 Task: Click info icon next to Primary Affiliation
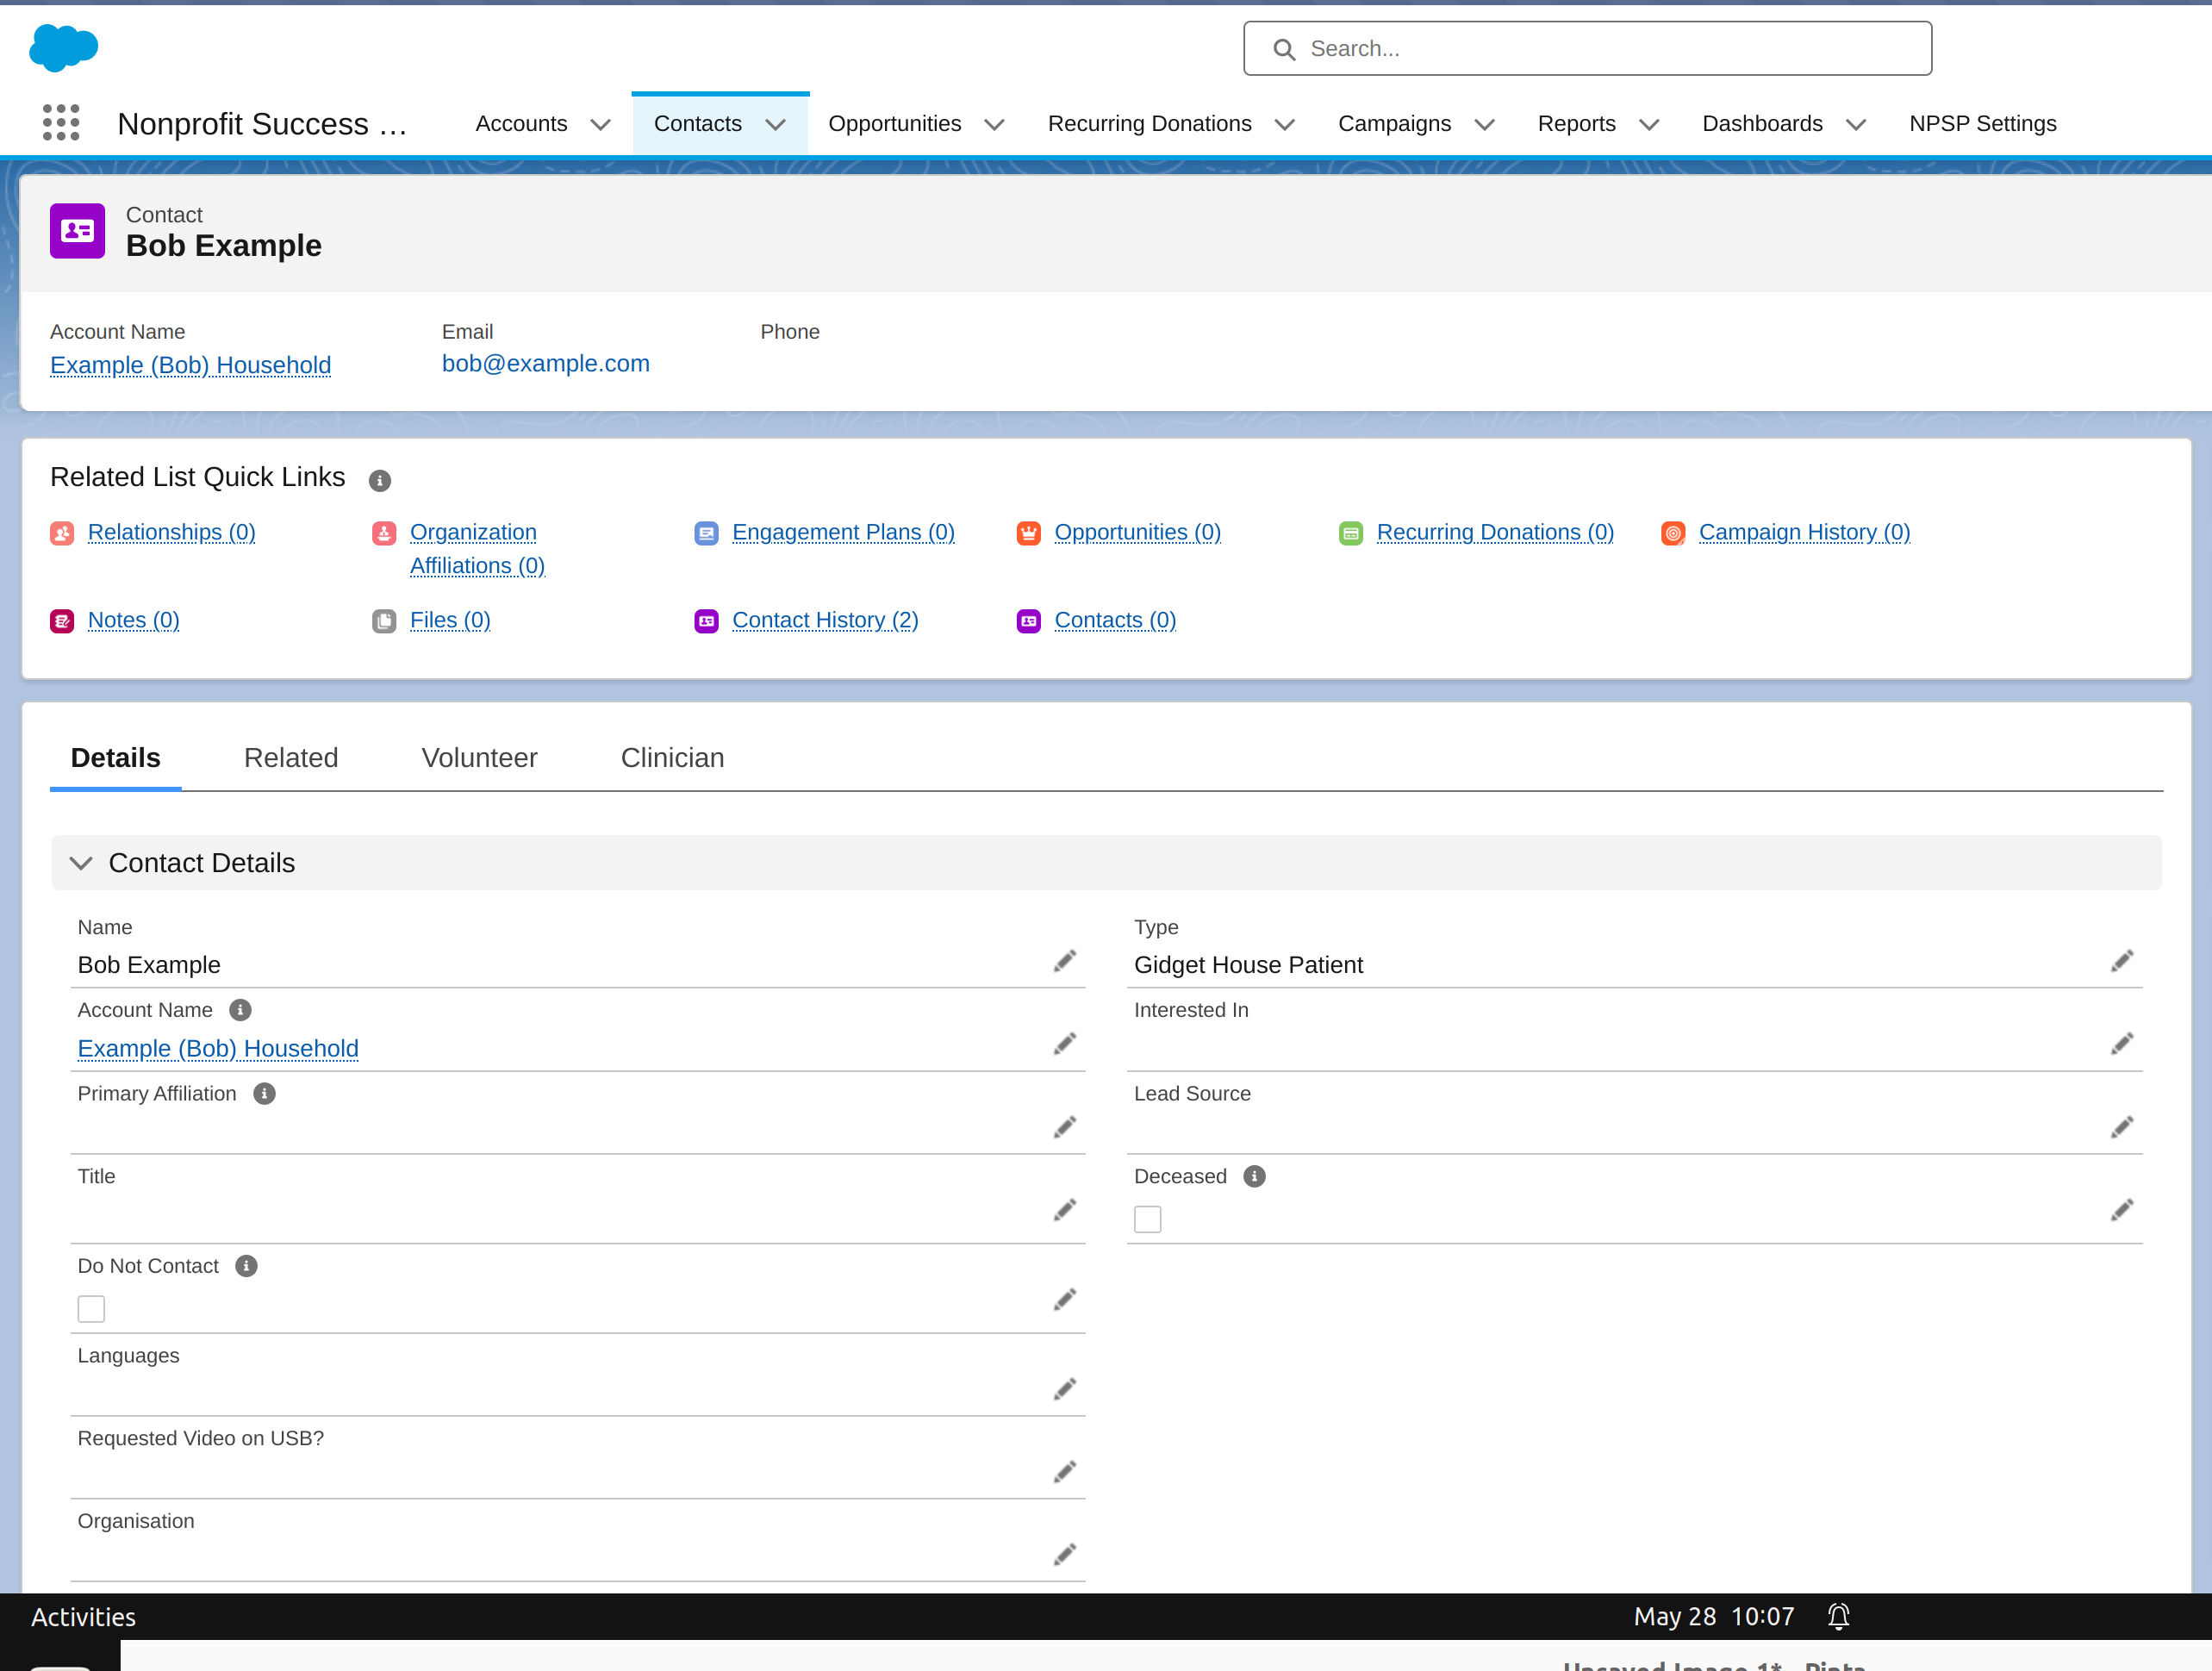[x=264, y=1093]
